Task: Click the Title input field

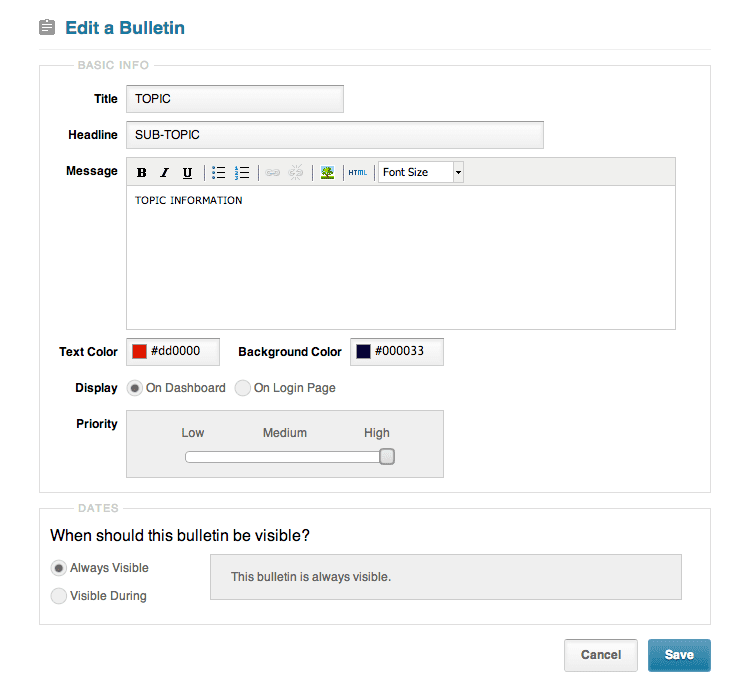Action: click(x=235, y=99)
